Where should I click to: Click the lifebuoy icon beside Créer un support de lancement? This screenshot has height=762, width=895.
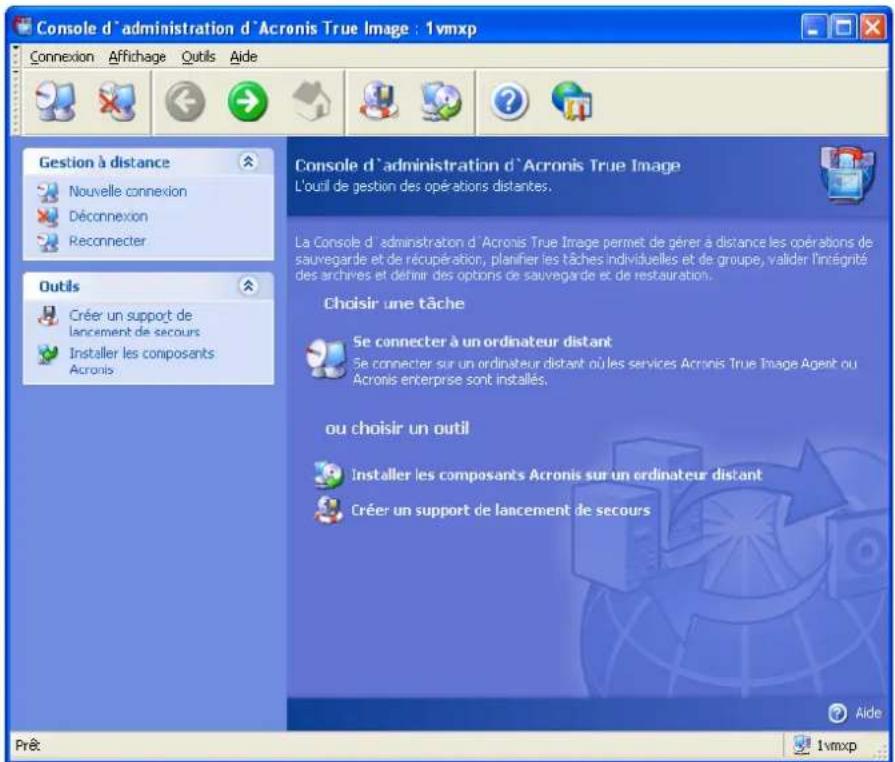point(329,510)
